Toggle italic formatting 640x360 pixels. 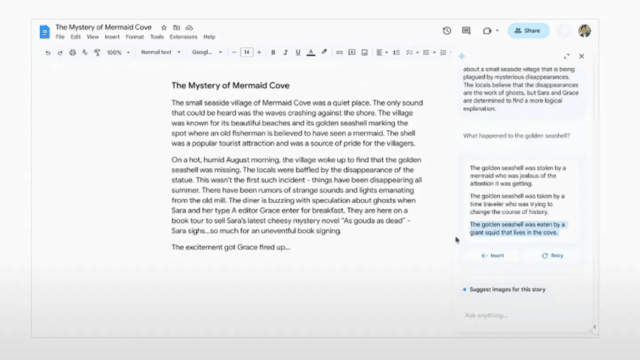tap(285, 52)
